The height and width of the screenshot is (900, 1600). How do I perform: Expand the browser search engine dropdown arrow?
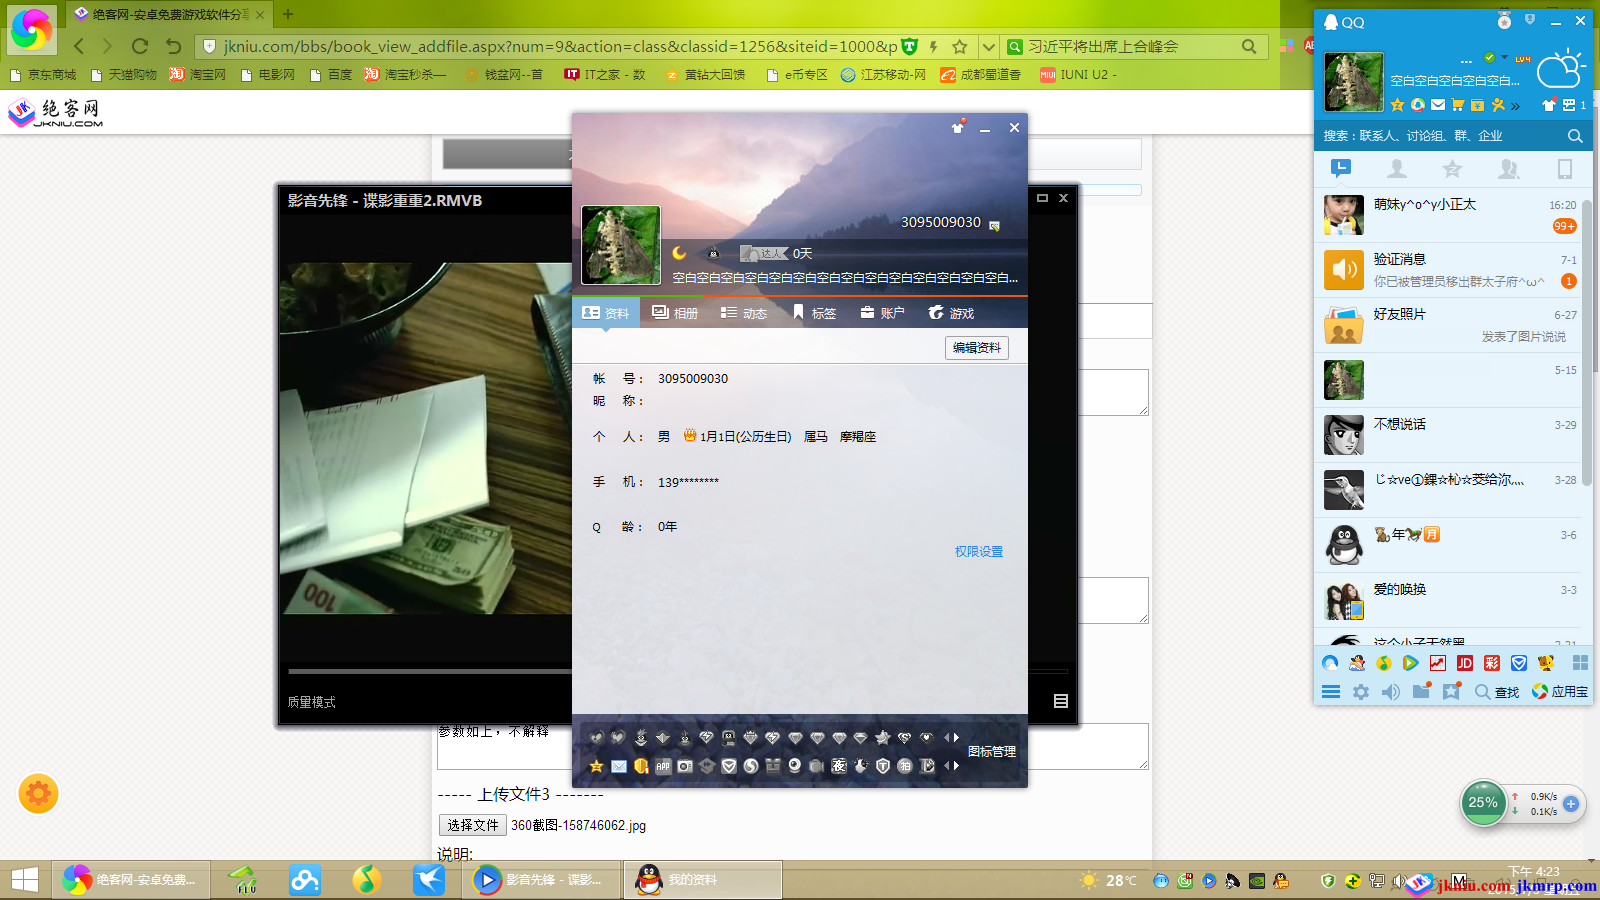989,47
